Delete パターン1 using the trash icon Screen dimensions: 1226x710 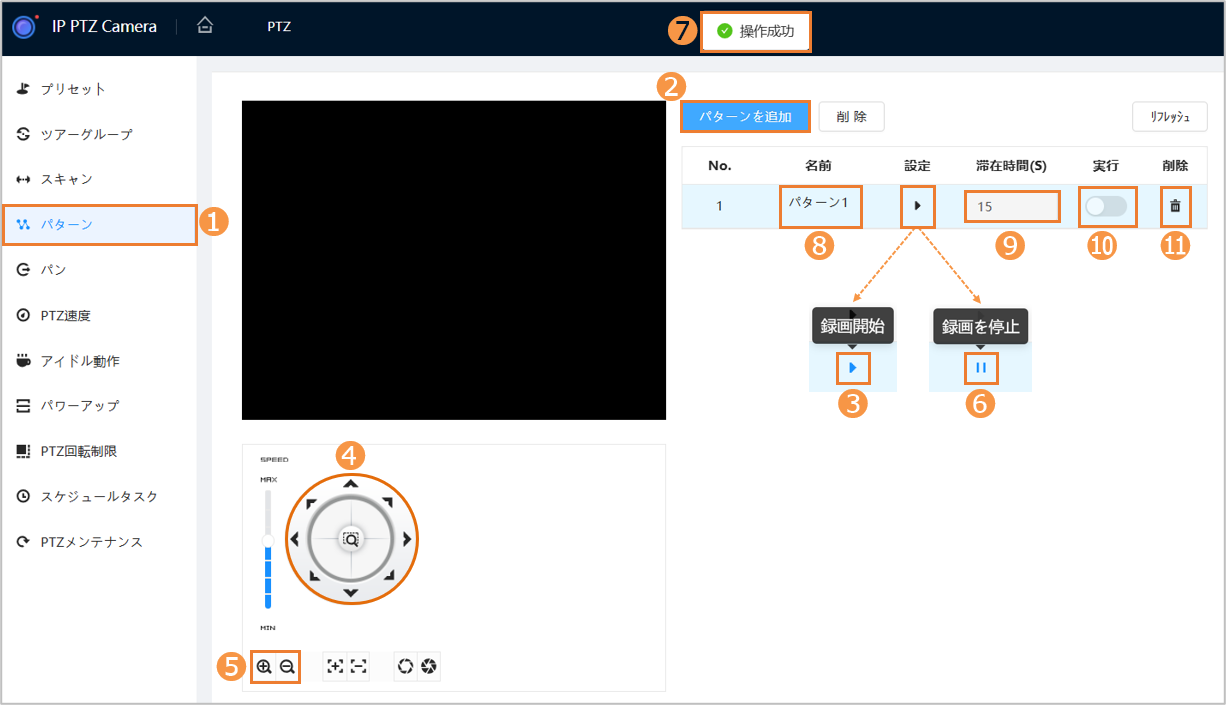click(1175, 206)
